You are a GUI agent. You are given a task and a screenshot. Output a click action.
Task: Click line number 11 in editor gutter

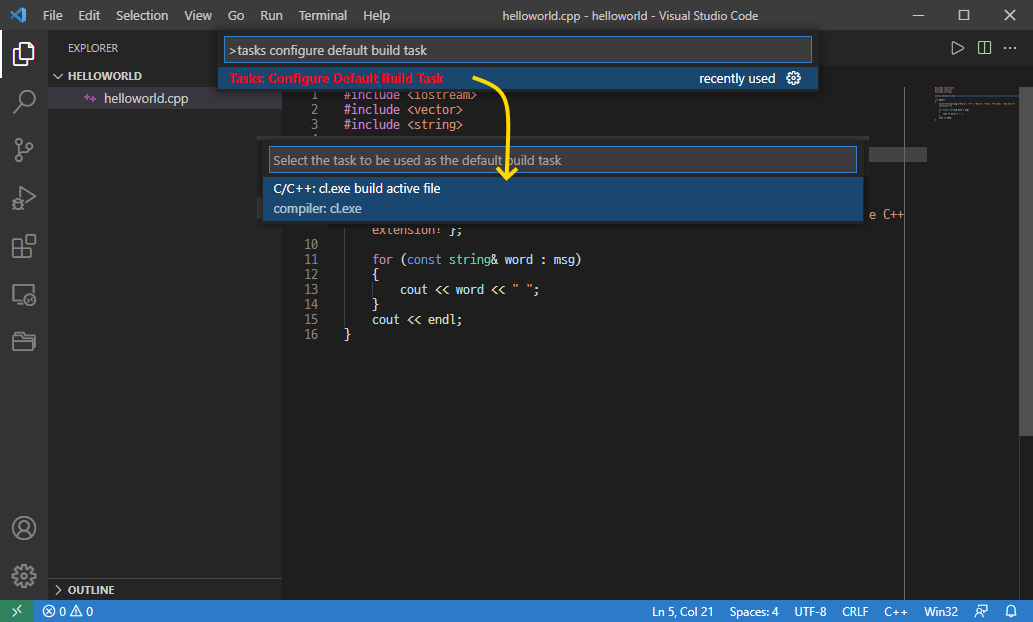coord(311,260)
